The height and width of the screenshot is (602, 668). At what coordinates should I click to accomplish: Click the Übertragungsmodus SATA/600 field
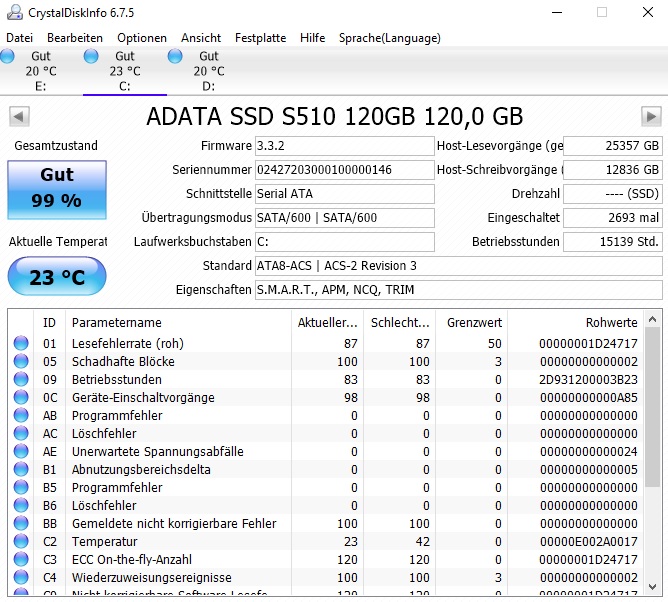click(345, 218)
